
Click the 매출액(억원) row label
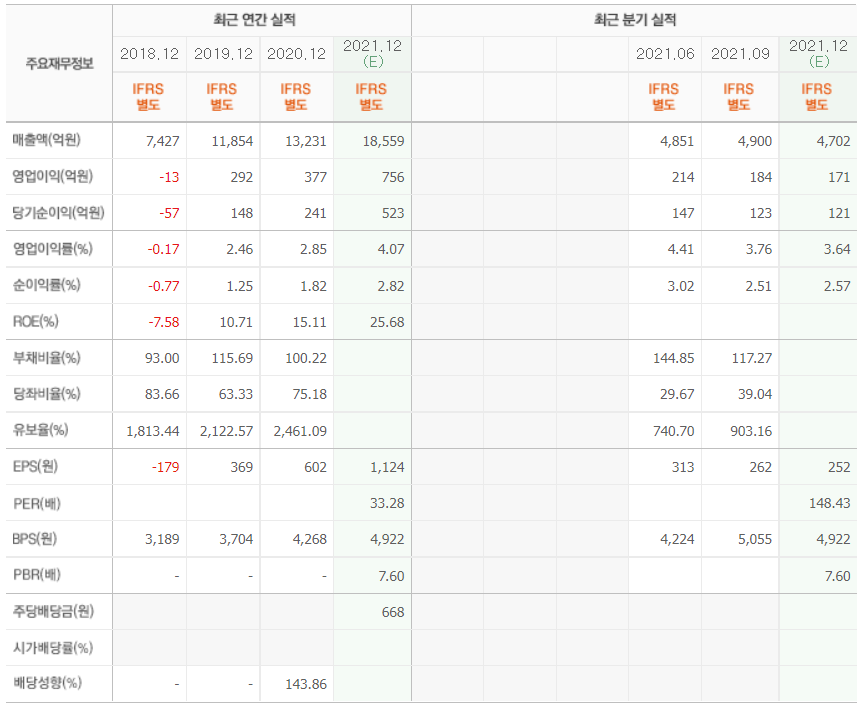[x=47, y=140]
